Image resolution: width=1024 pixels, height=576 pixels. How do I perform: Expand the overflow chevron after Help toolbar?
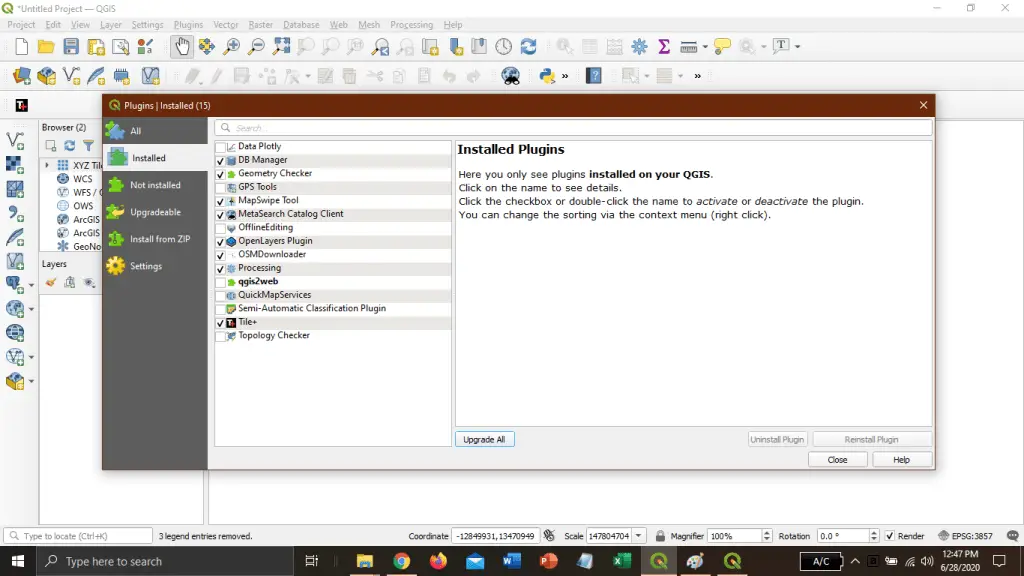pos(697,76)
